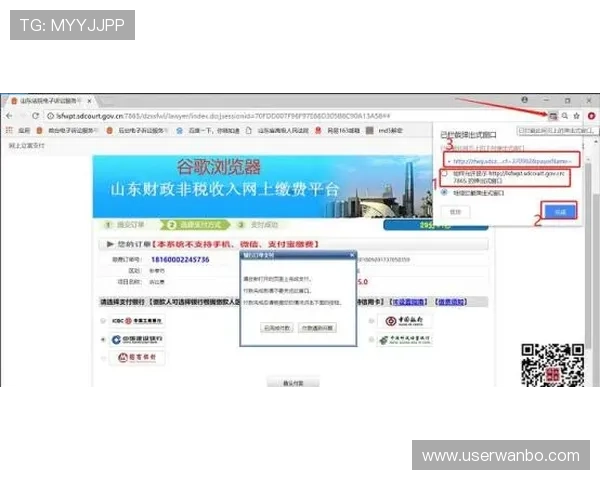Click the site info icon before the URL
The height and width of the screenshot is (480, 600).
[x=50, y=116]
